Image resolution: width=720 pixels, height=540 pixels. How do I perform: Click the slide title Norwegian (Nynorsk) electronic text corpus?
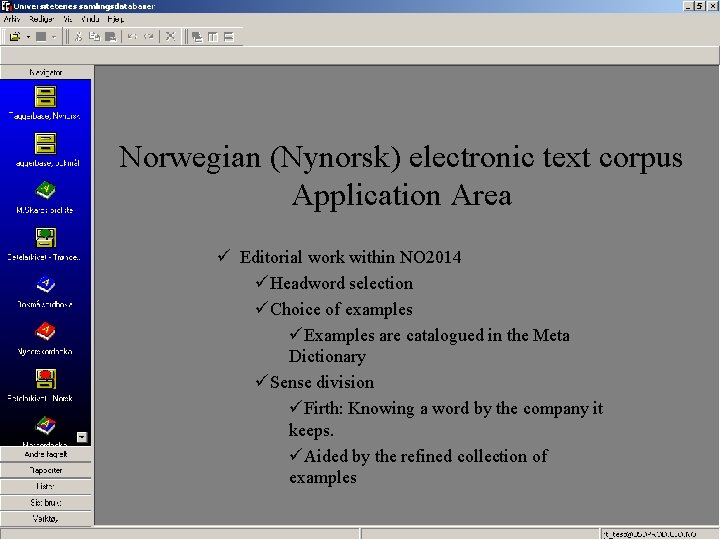[401, 158]
